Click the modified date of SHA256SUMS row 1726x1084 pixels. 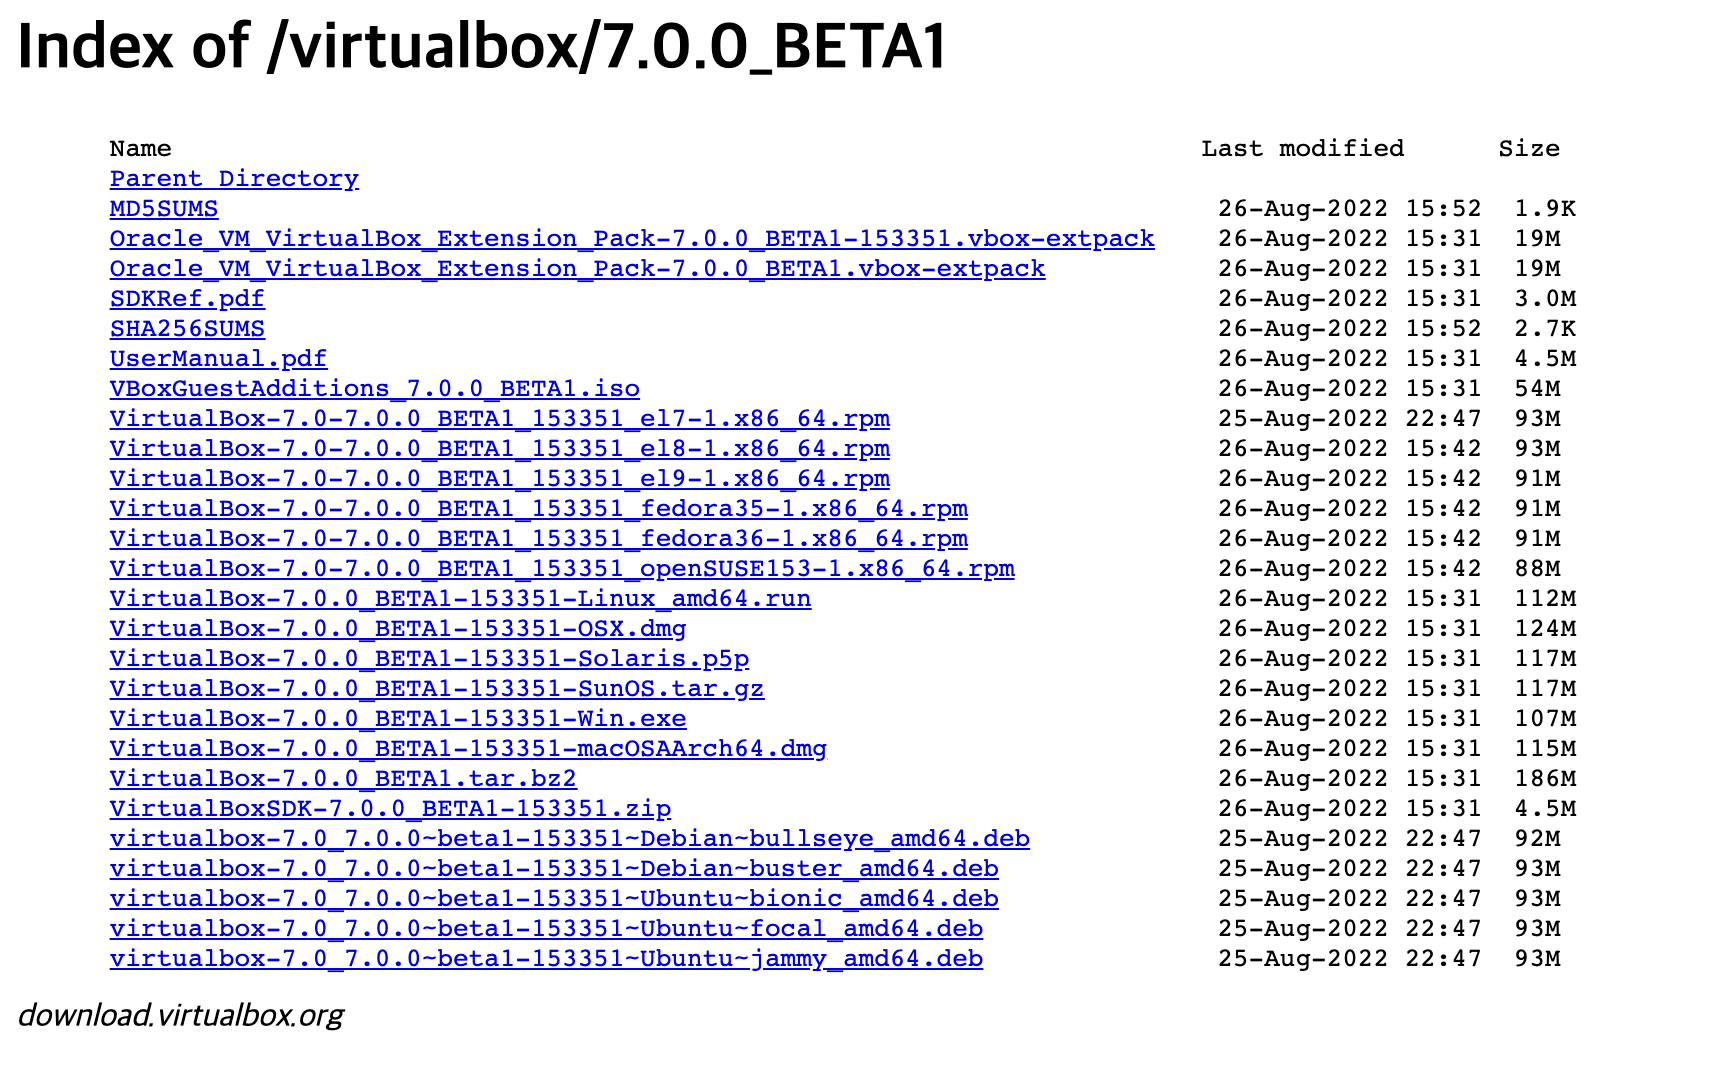click(x=1350, y=329)
